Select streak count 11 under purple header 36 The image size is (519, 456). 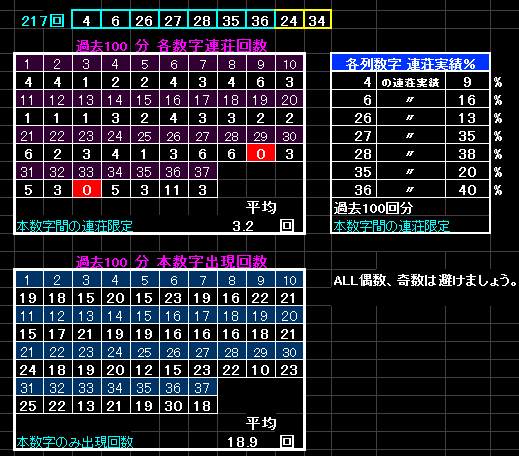tap(173, 190)
